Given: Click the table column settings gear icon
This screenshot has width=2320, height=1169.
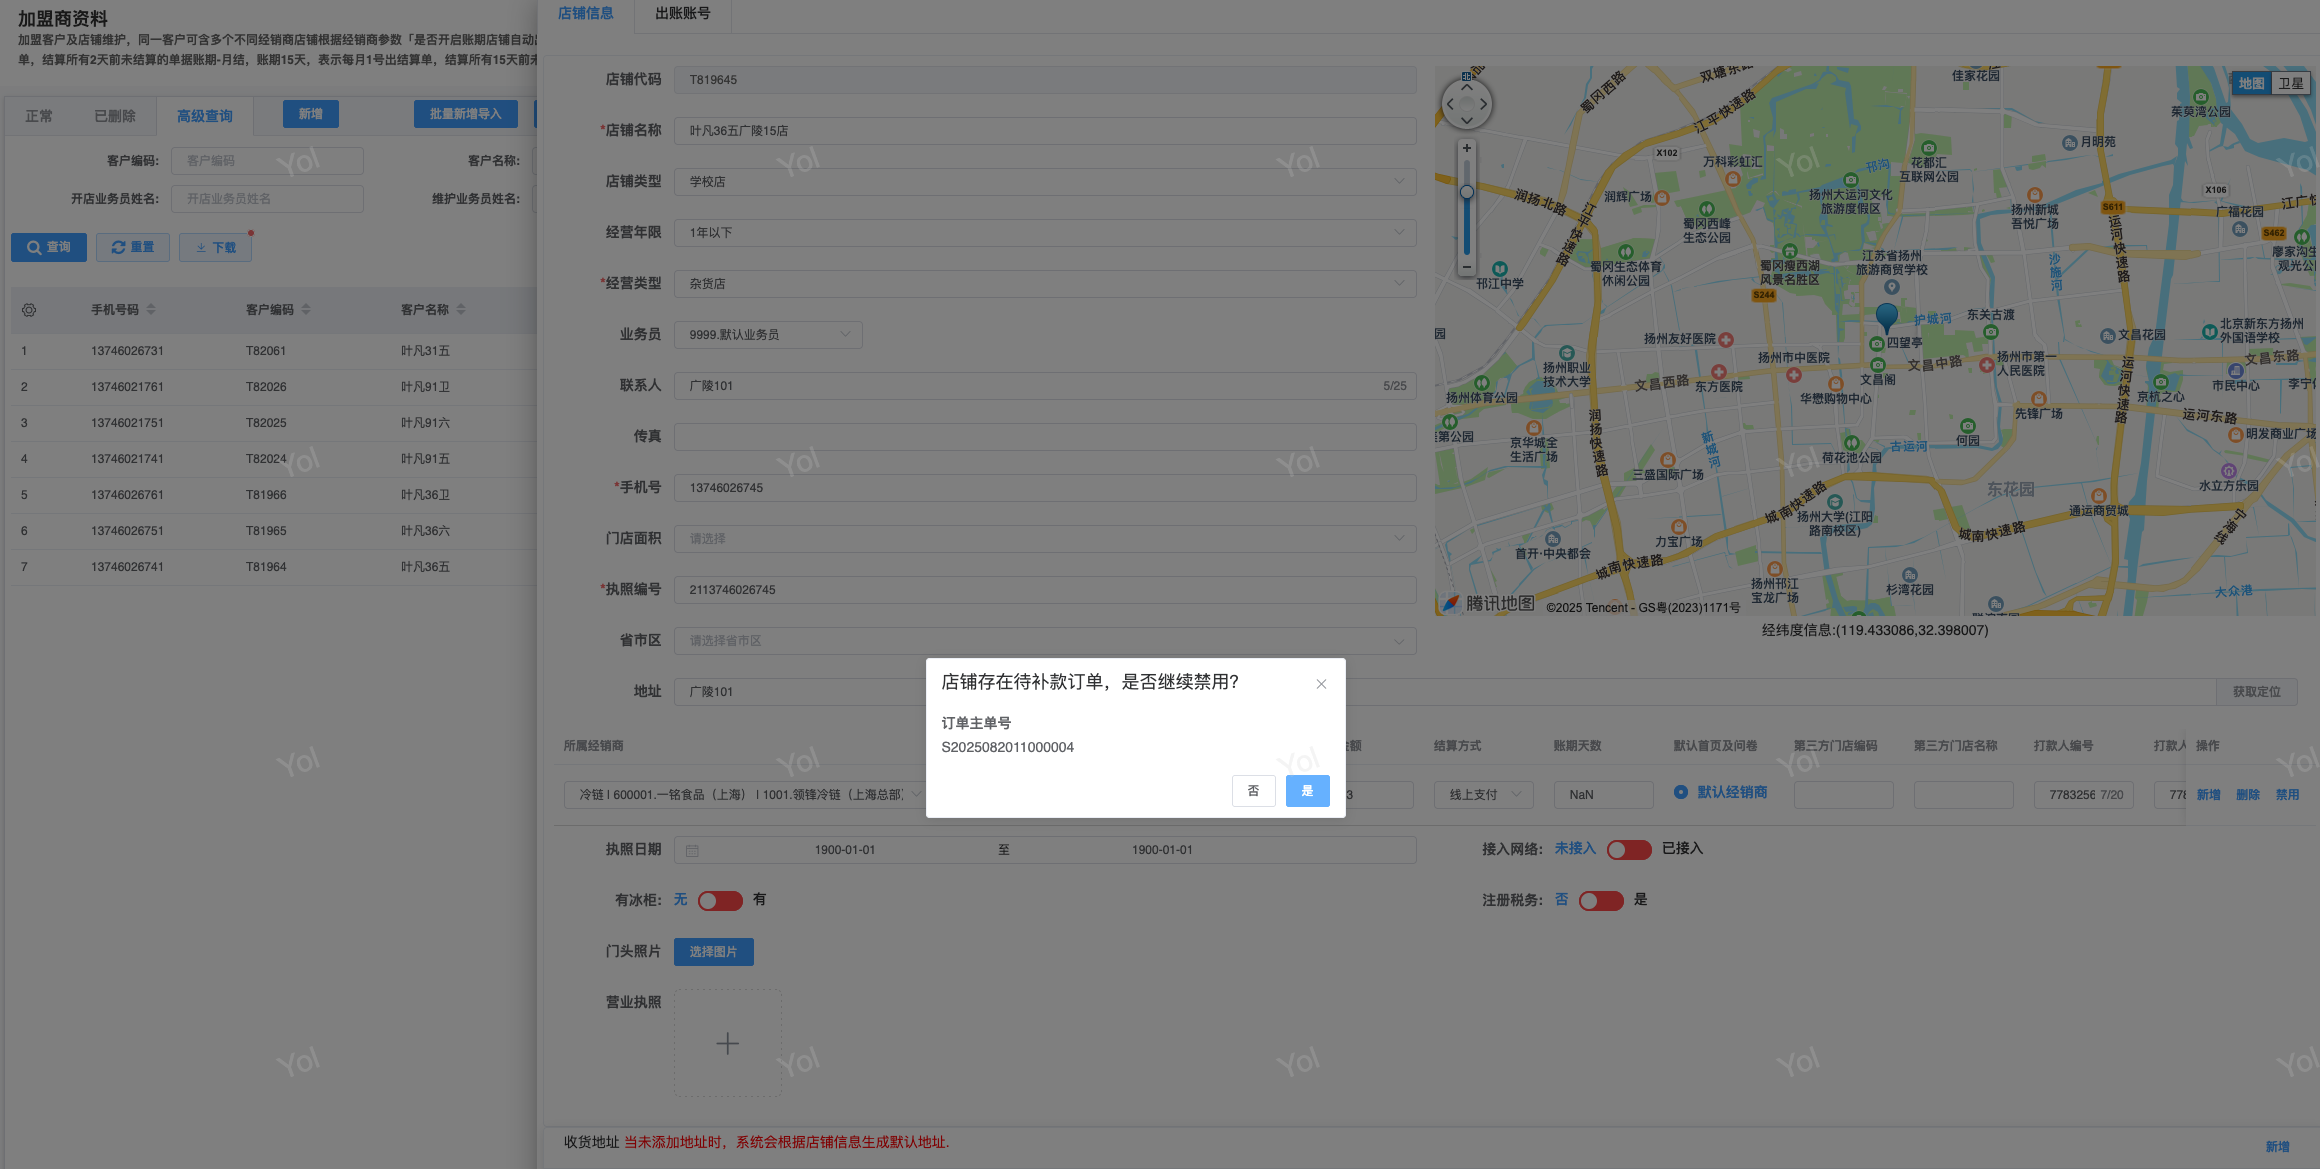Looking at the screenshot, I should pos(29,310).
